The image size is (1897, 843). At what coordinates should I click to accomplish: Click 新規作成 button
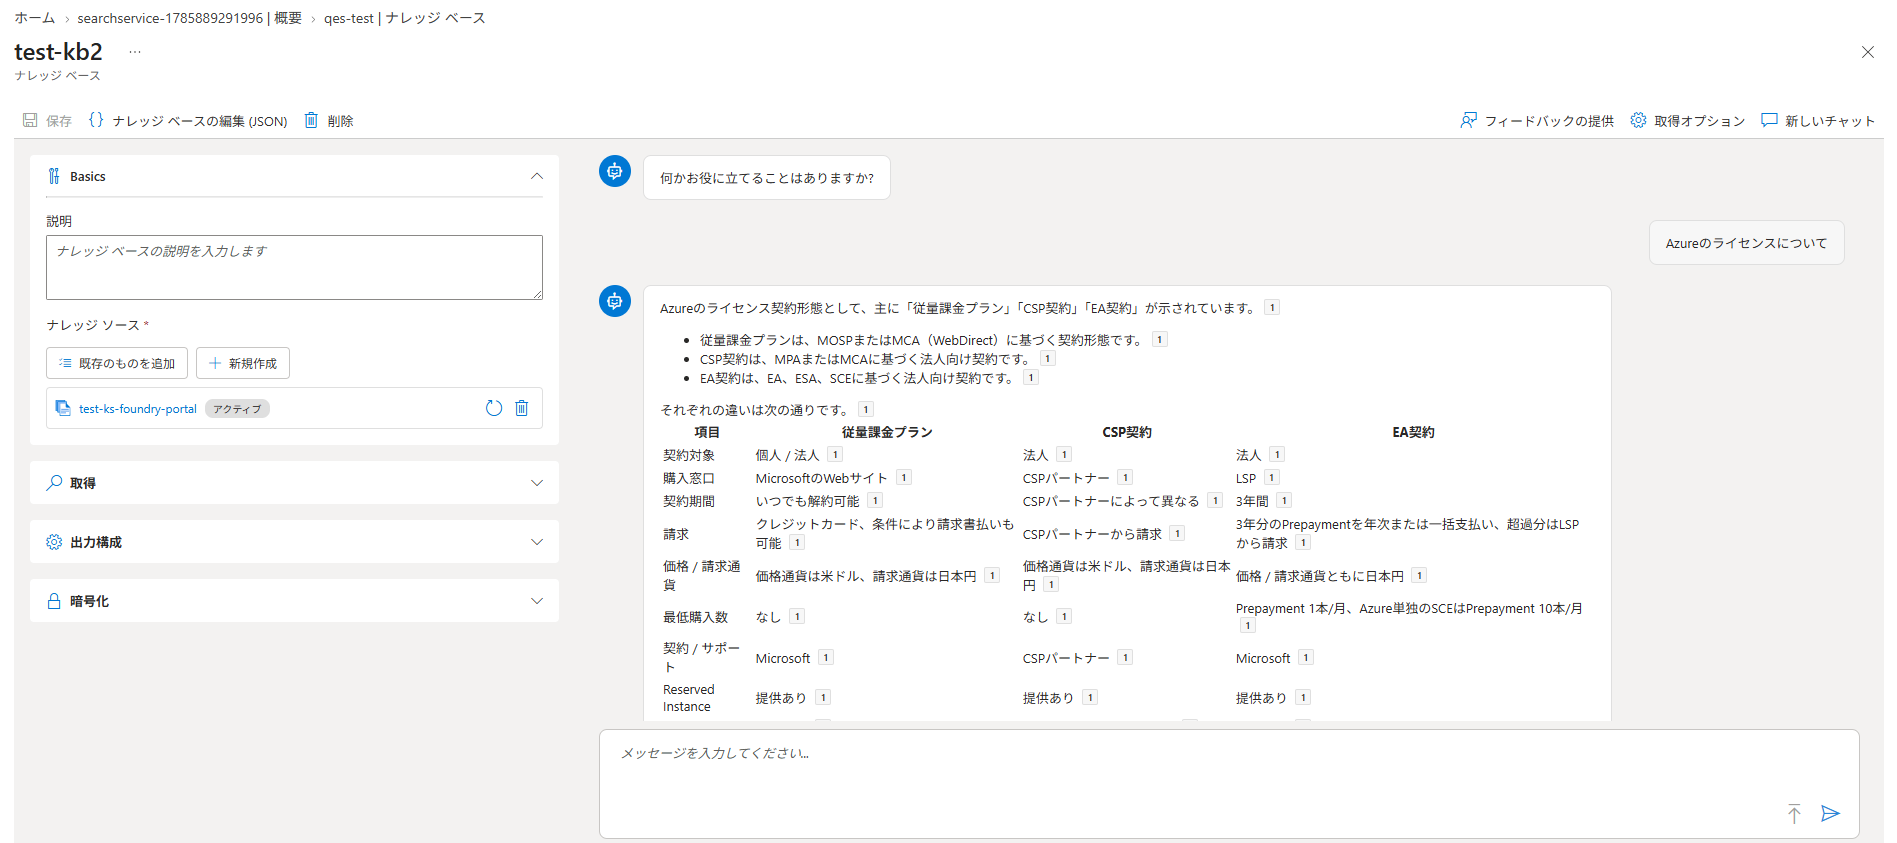[243, 363]
